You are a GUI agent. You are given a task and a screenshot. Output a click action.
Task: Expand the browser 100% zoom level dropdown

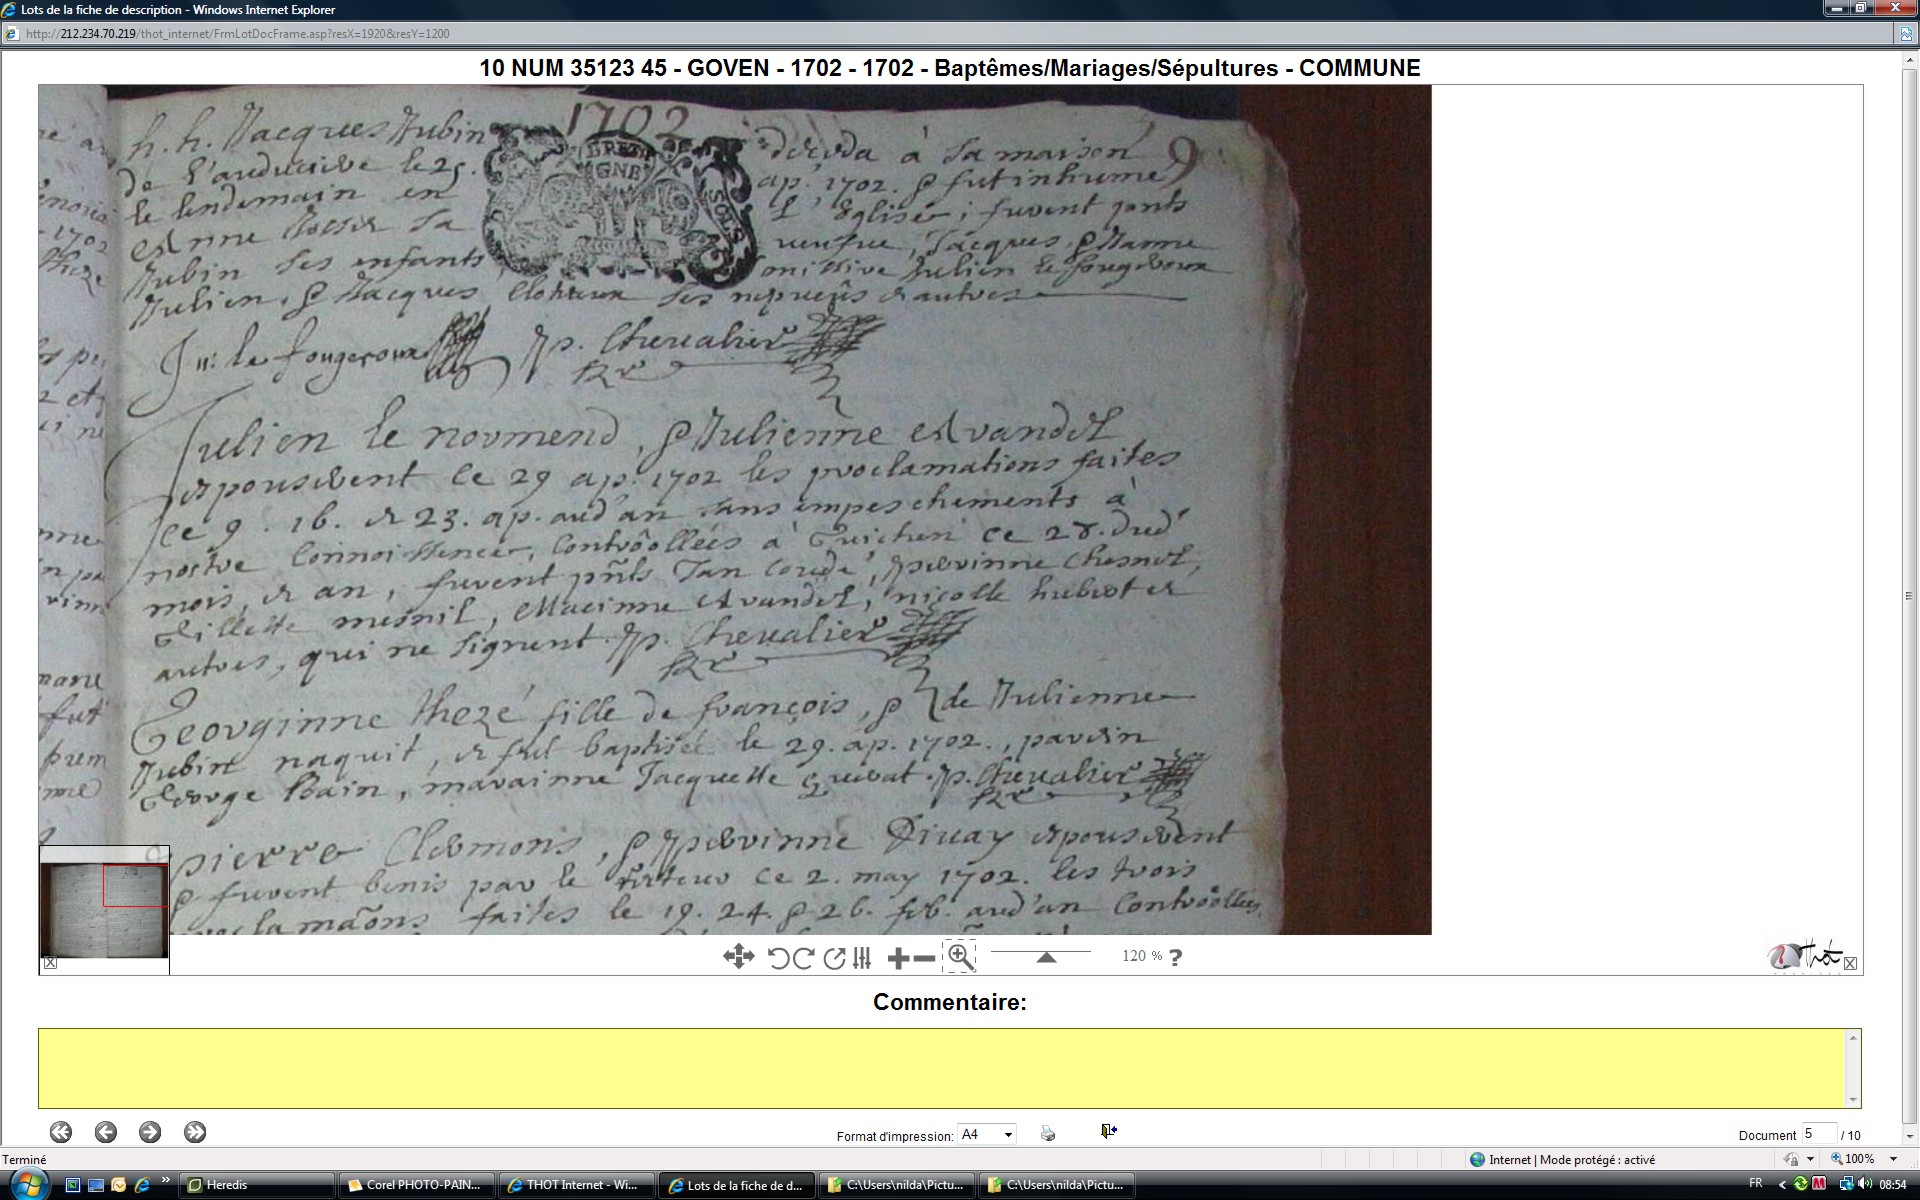tap(1893, 1159)
